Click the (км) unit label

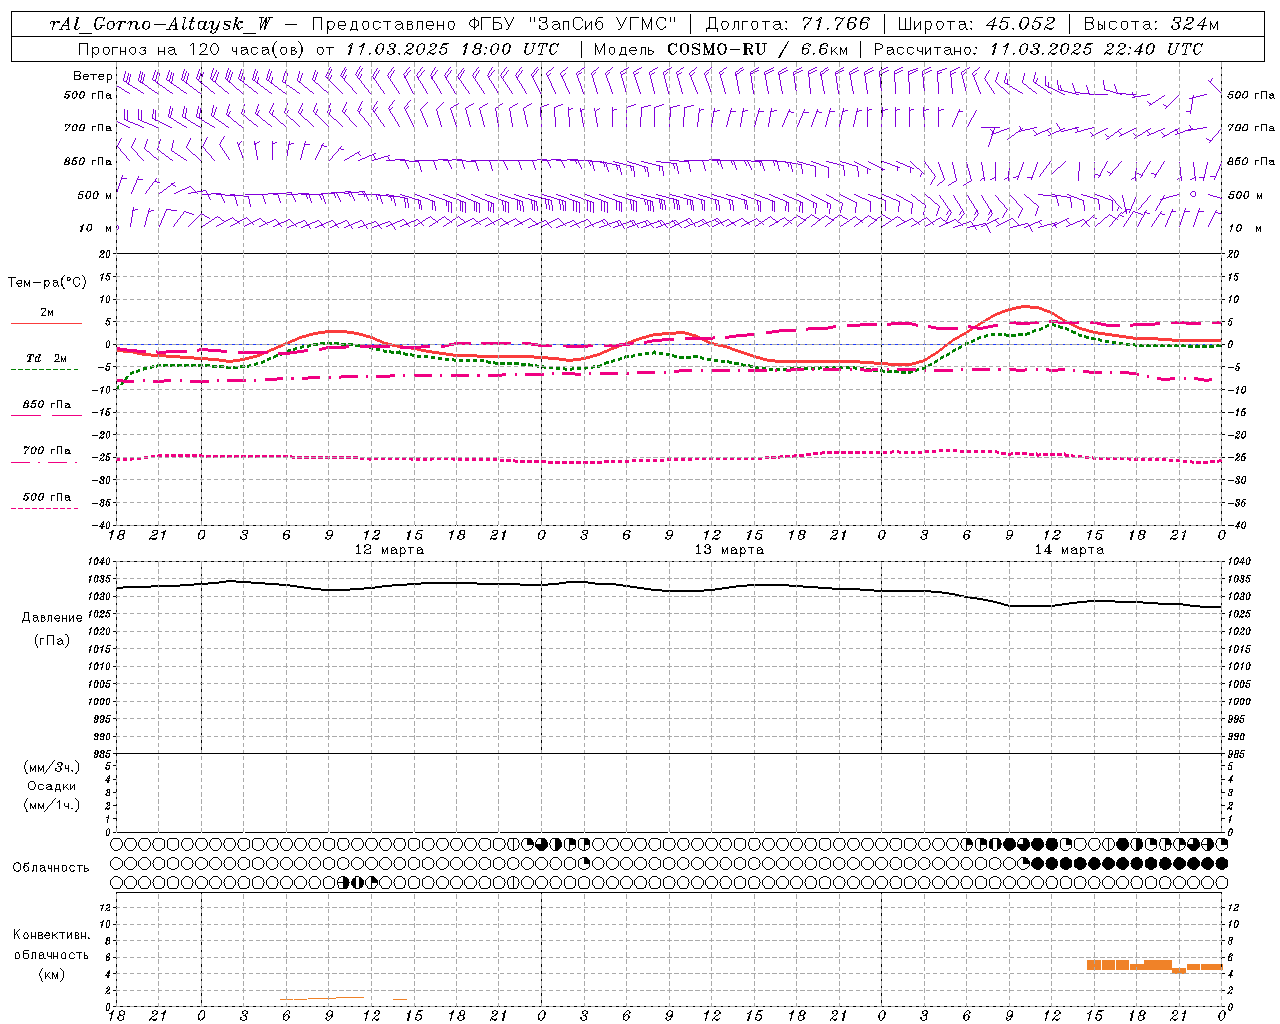tap(51, 974)
